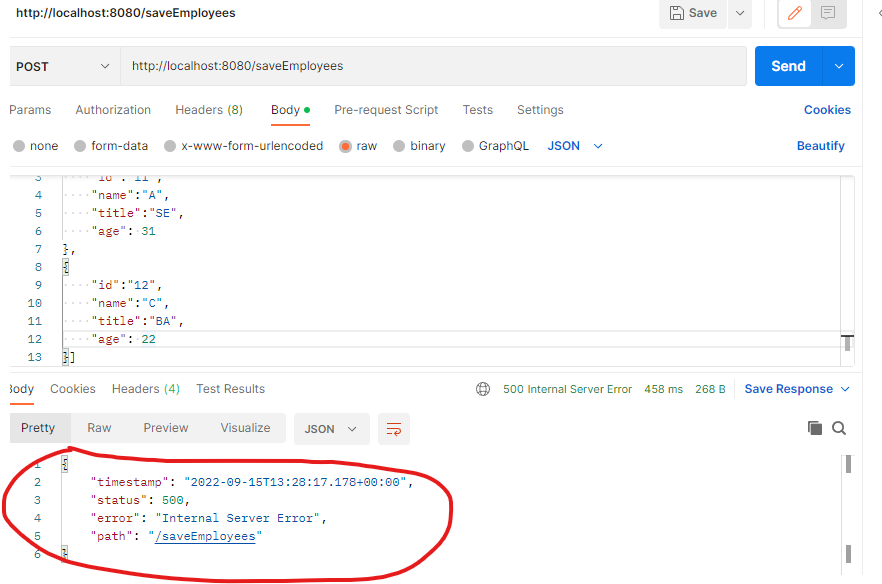
Task: Click the Beautify link
Action: point(820,146)
